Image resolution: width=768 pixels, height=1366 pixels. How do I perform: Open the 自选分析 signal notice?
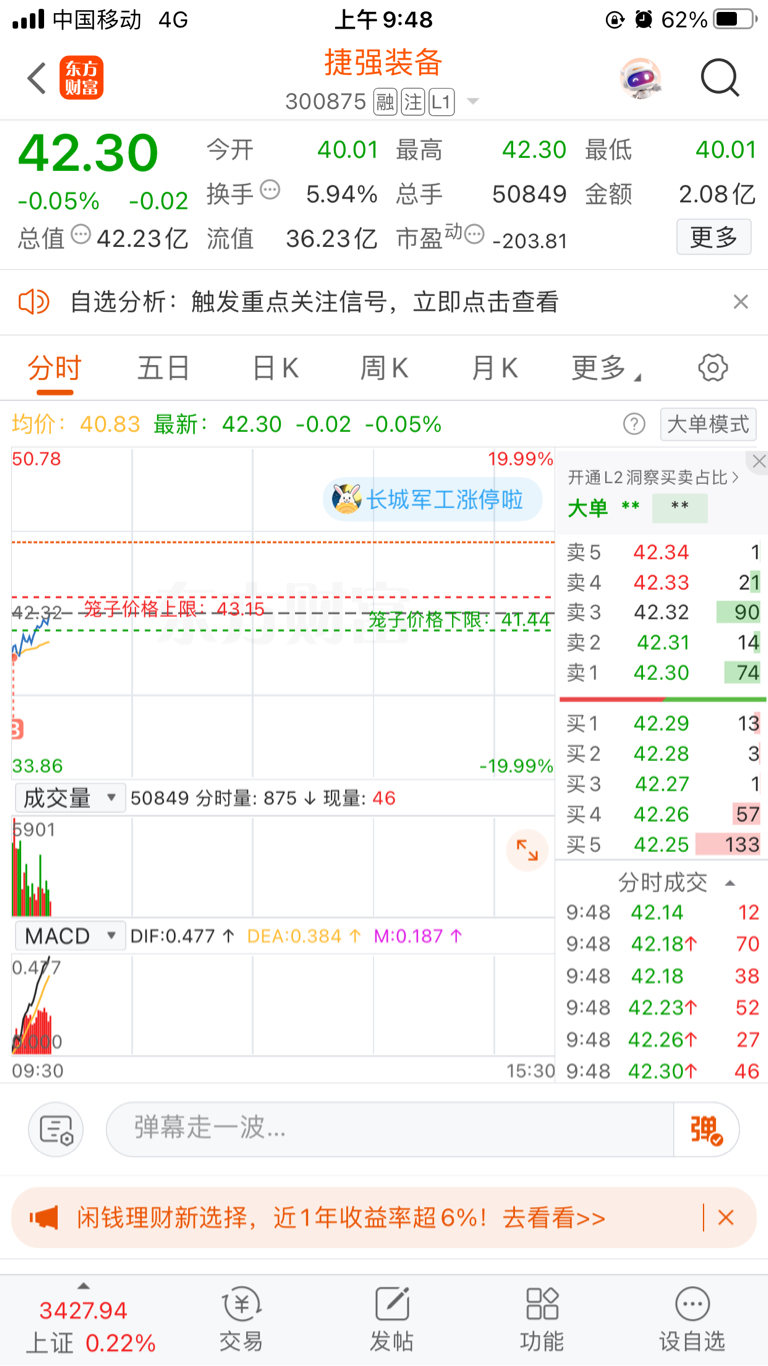click(x=314, y=302)
